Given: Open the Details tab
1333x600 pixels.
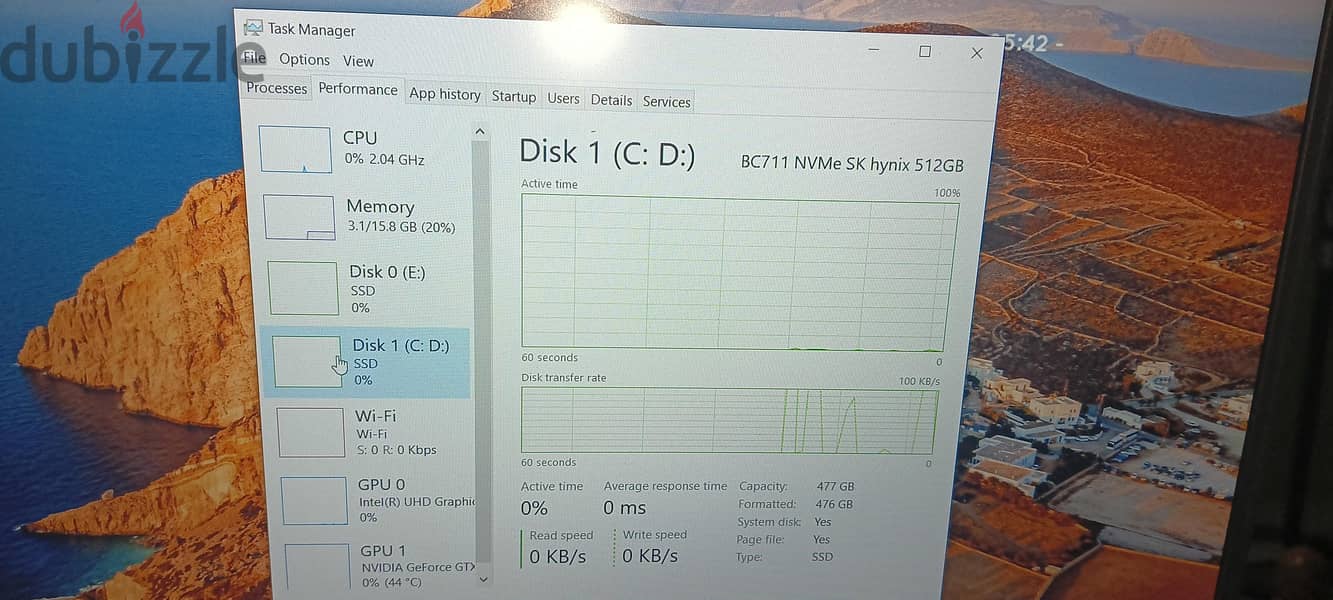Looking at the screenshot, I should click(x=611, y=100).
